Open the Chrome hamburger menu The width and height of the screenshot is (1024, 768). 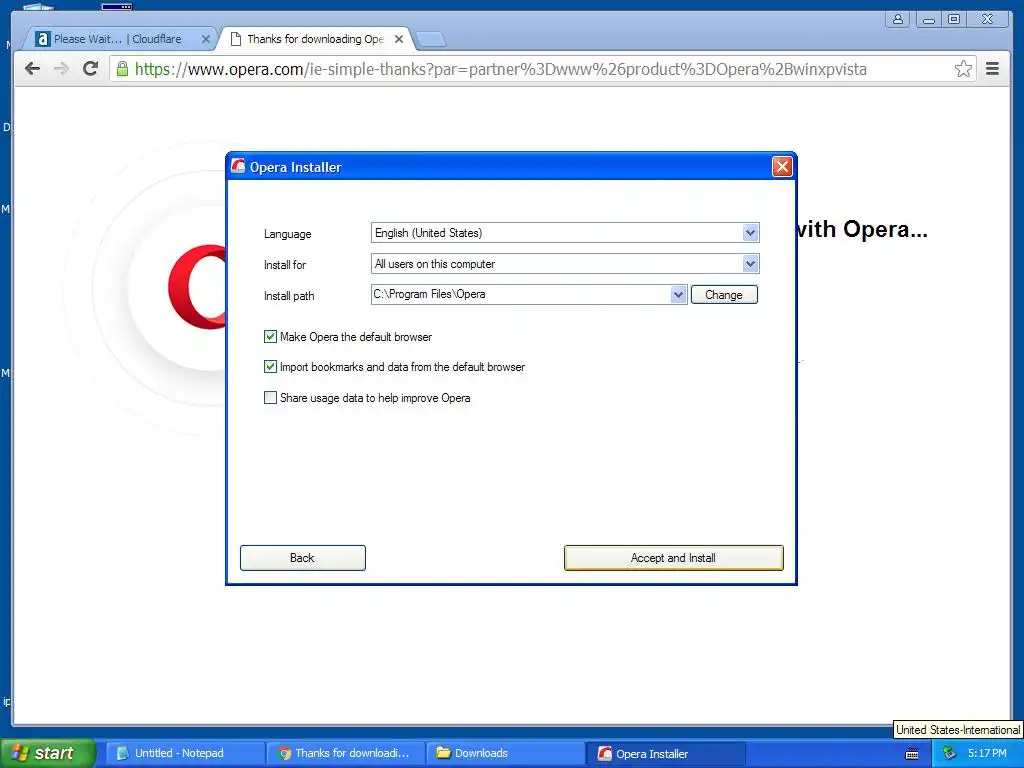pos(992,69)
